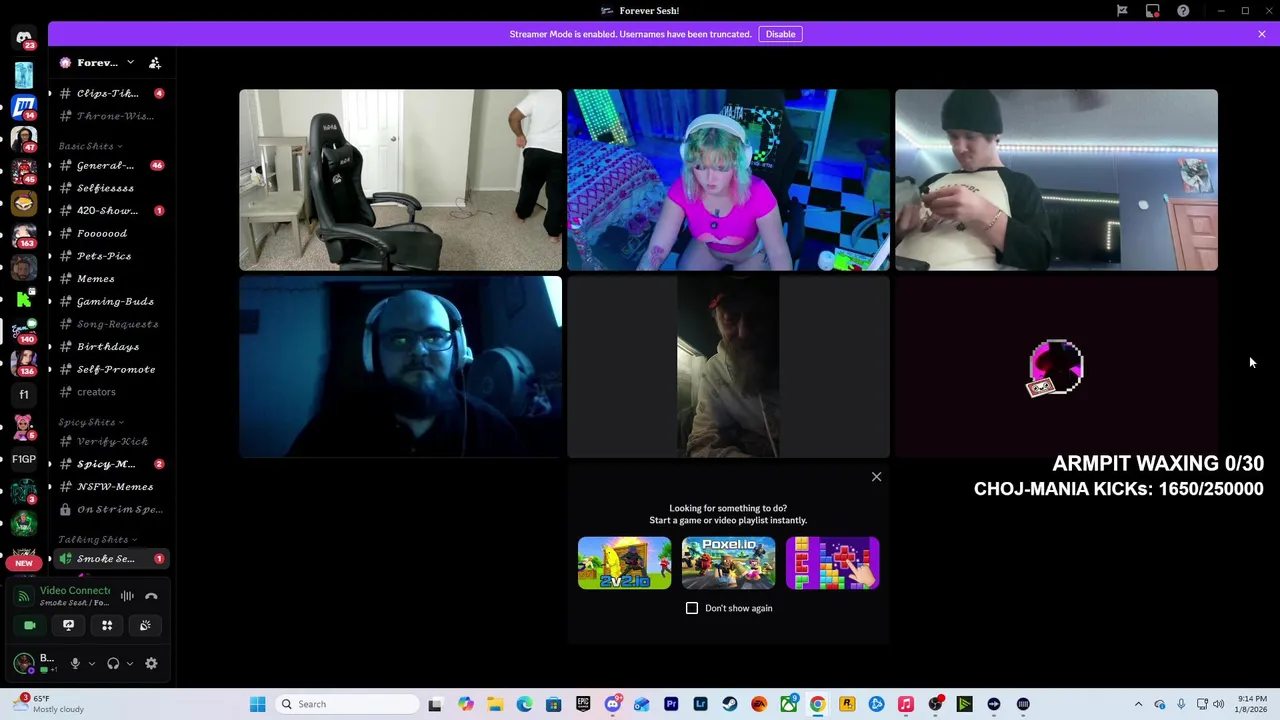Open noise suppression waveform icon
Viewport: 1280px width, 720px height.
[x=127, y=596]
